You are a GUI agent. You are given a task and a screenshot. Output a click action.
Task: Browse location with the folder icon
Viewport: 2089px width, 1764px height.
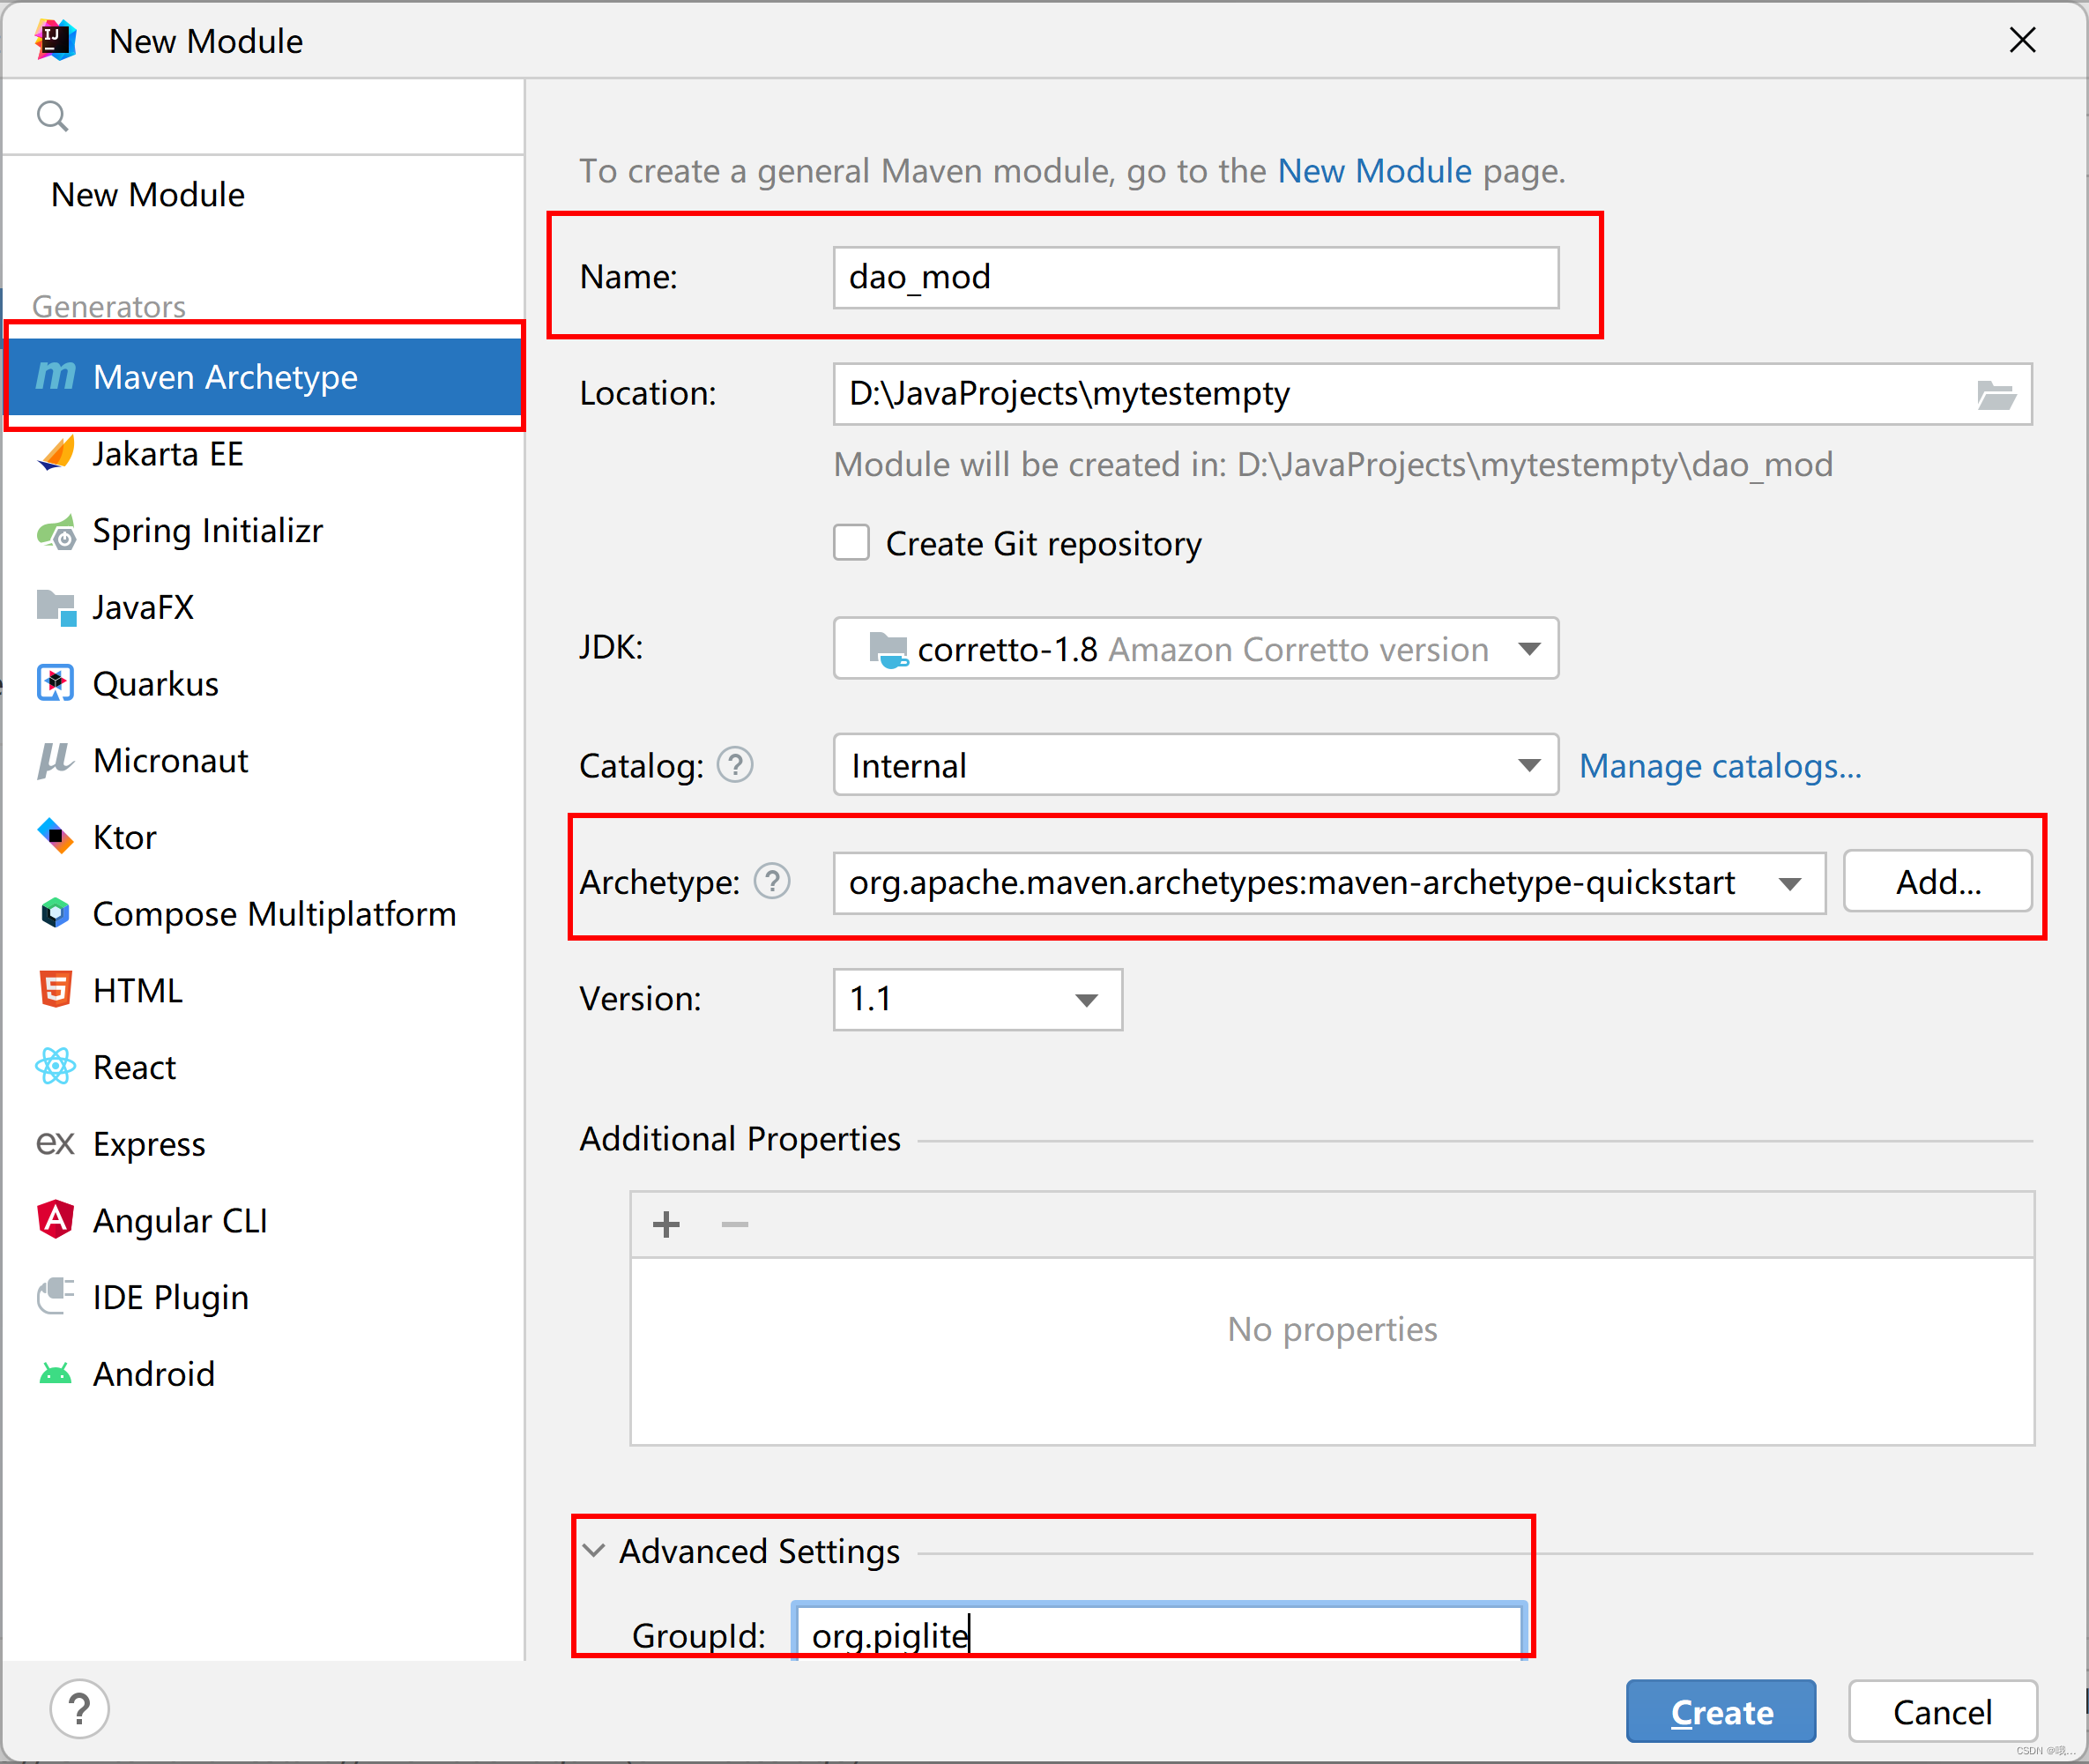pos(1996,395)
